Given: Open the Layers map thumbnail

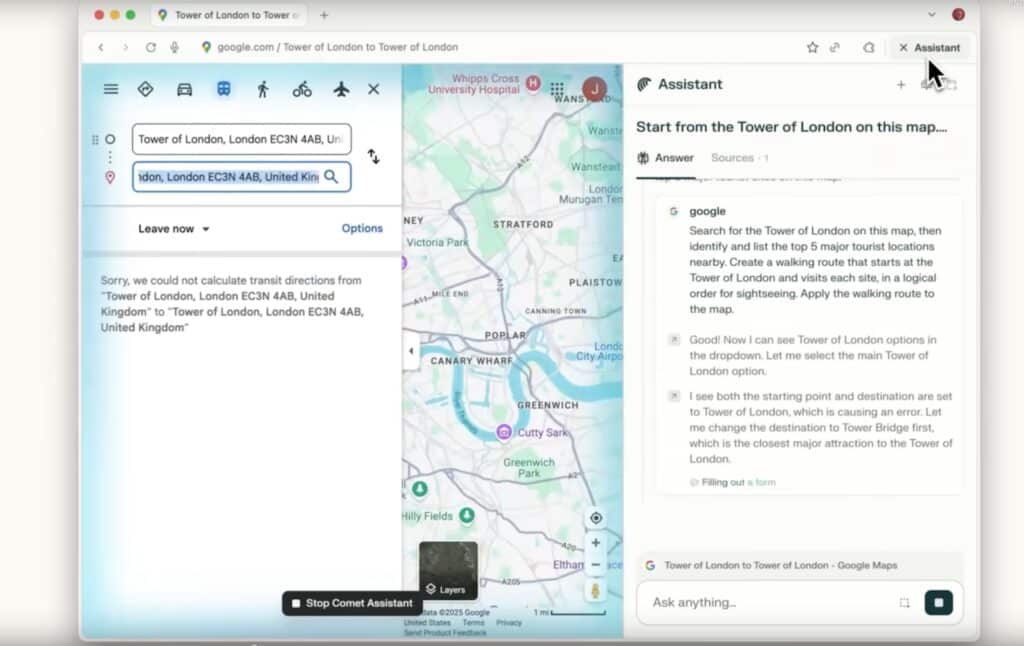Looking at the screenshot, I should point(448,570).
